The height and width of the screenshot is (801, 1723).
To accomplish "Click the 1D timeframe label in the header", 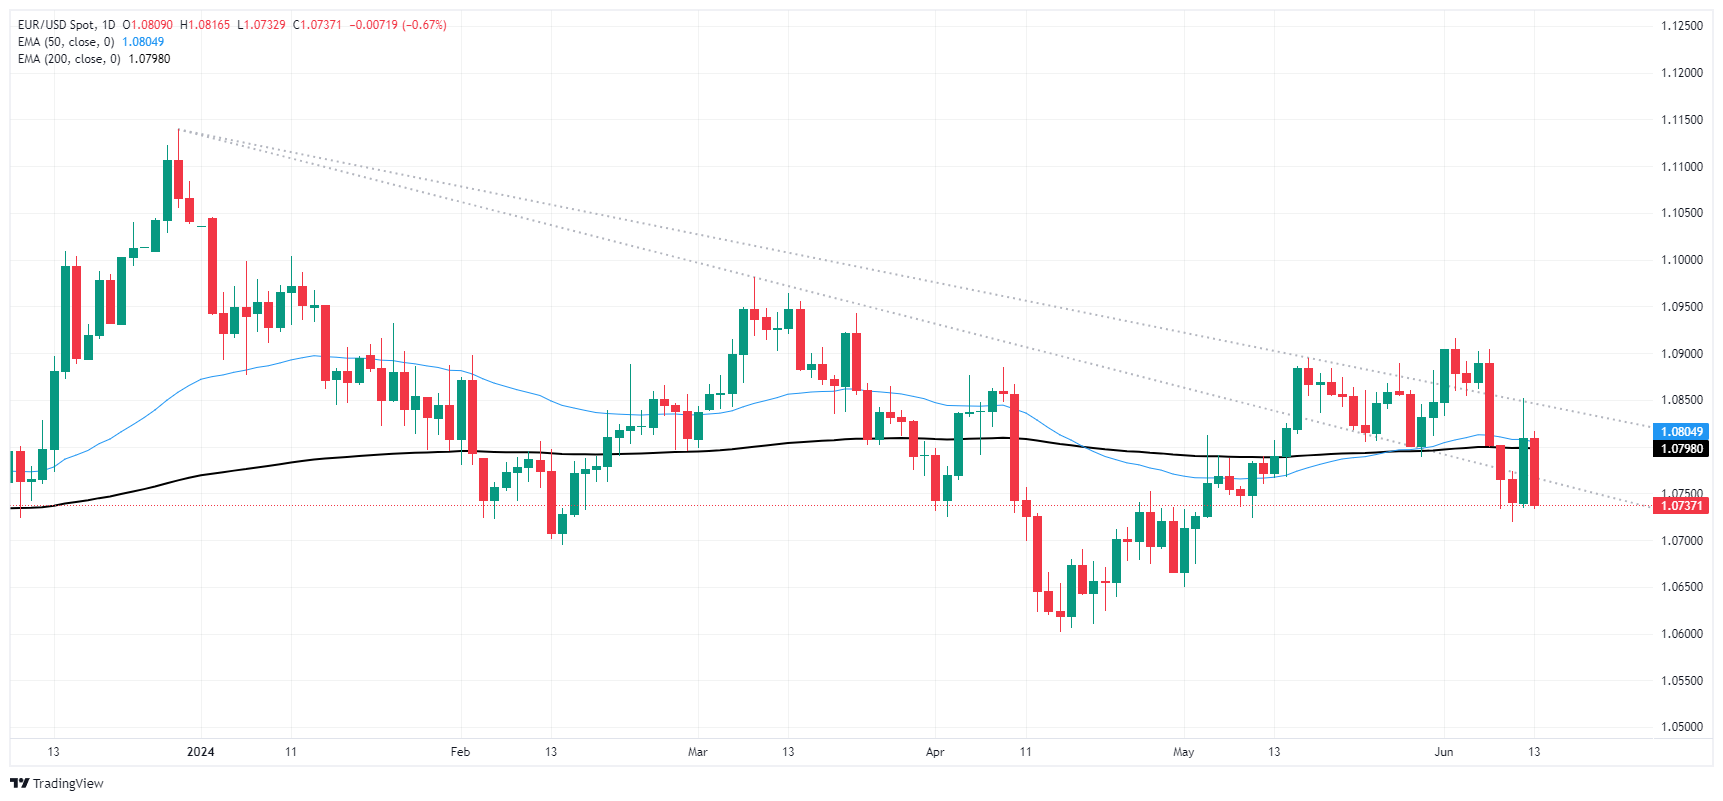I will pos(108,25).
